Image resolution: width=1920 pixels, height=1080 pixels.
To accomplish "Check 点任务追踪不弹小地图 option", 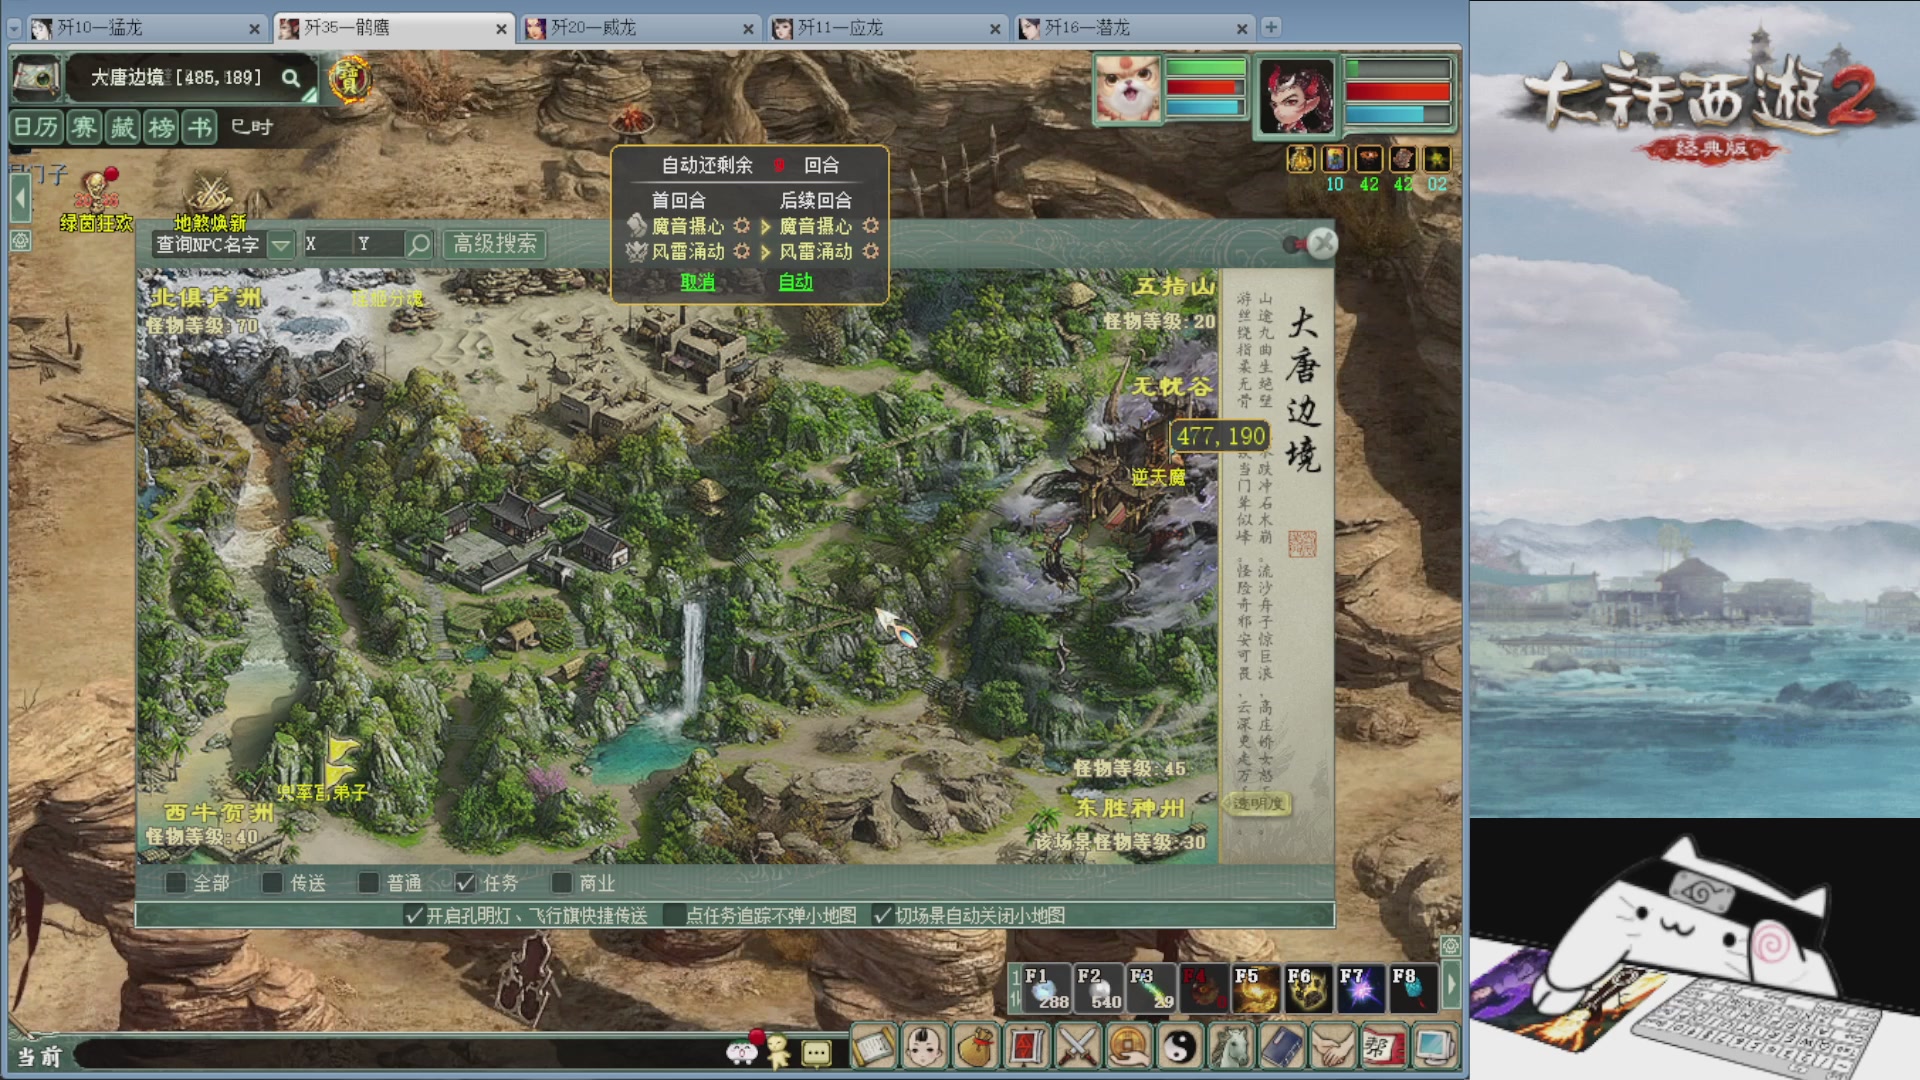I will (x=673, y=915).
